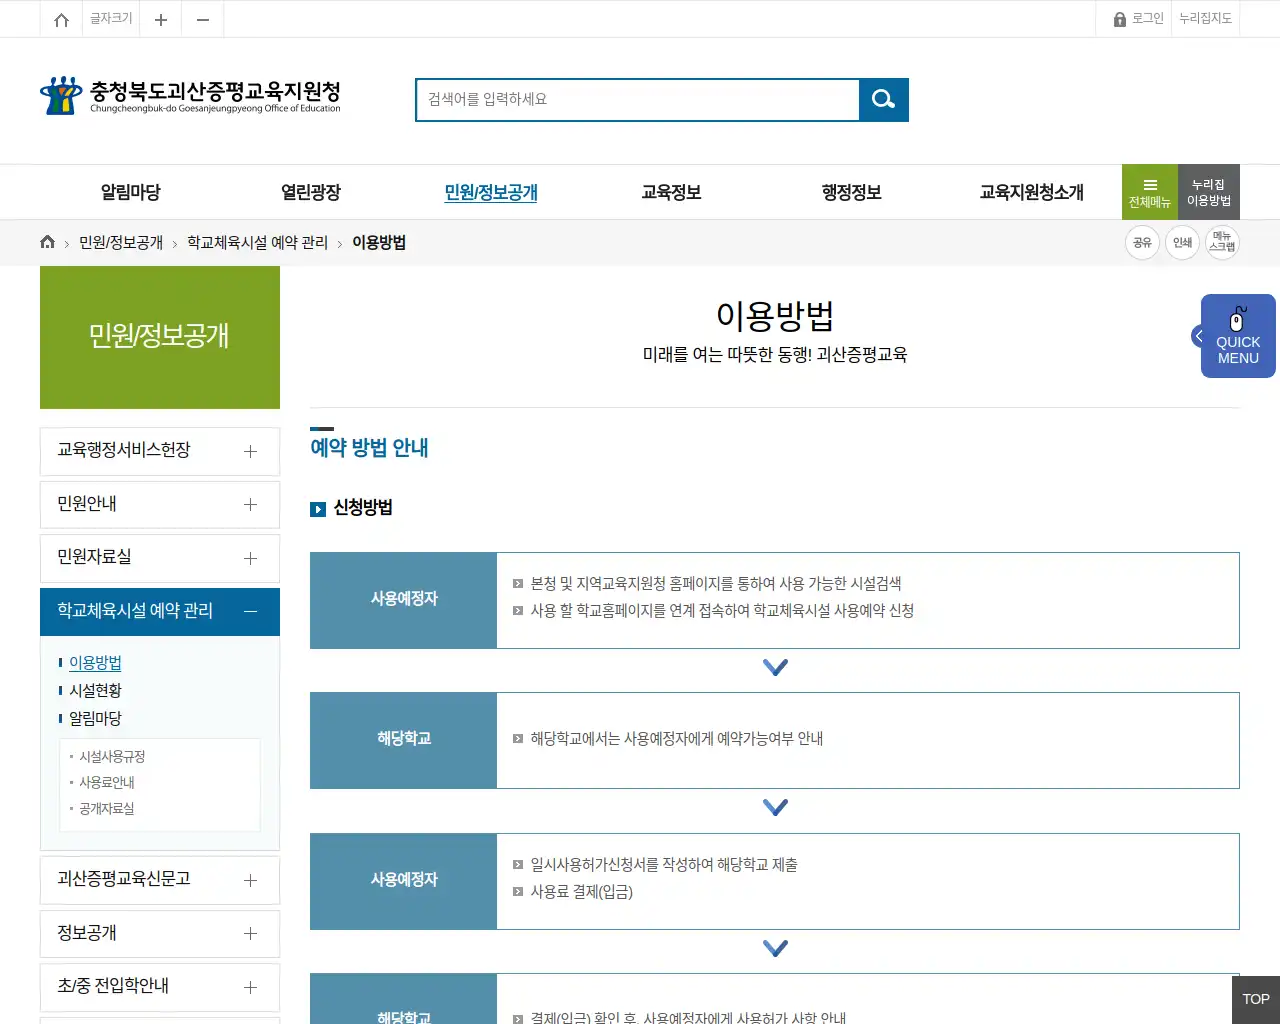Screen dimensions: 1280x1024
Task: Expand 괴산증평교육신문고 sidebar section
Action: 160,880
